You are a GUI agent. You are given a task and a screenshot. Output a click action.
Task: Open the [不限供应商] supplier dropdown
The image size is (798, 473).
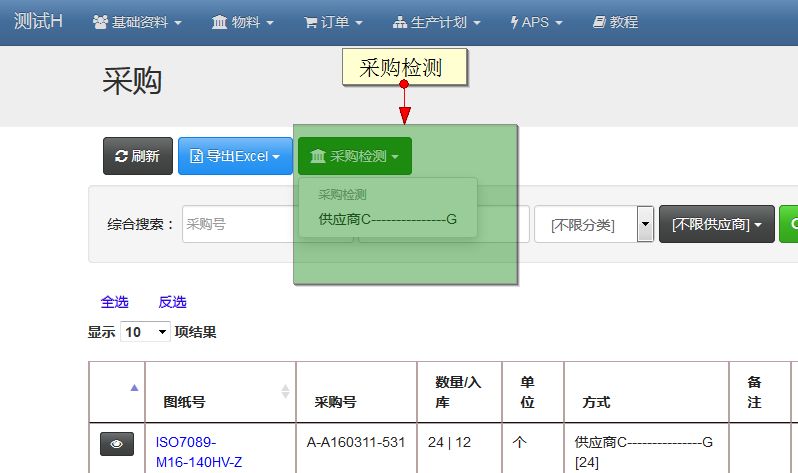(x=716, y=224)
